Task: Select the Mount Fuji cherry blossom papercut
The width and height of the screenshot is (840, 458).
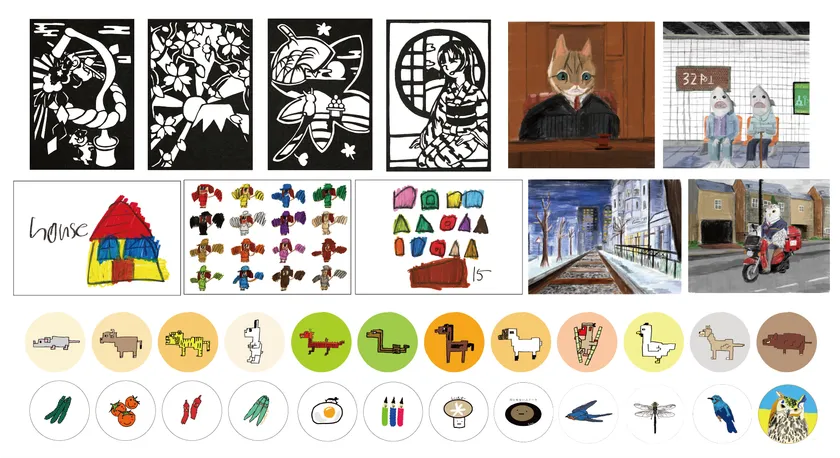Action: pyautogui.click(x=200, y=94)
